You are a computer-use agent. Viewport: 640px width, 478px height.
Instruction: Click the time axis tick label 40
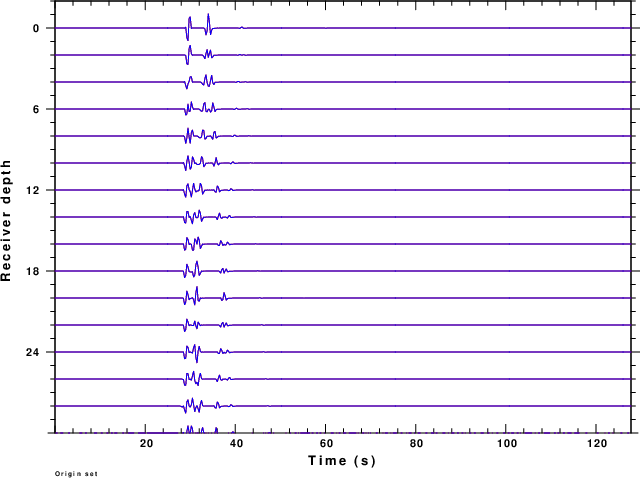(236, 443)
